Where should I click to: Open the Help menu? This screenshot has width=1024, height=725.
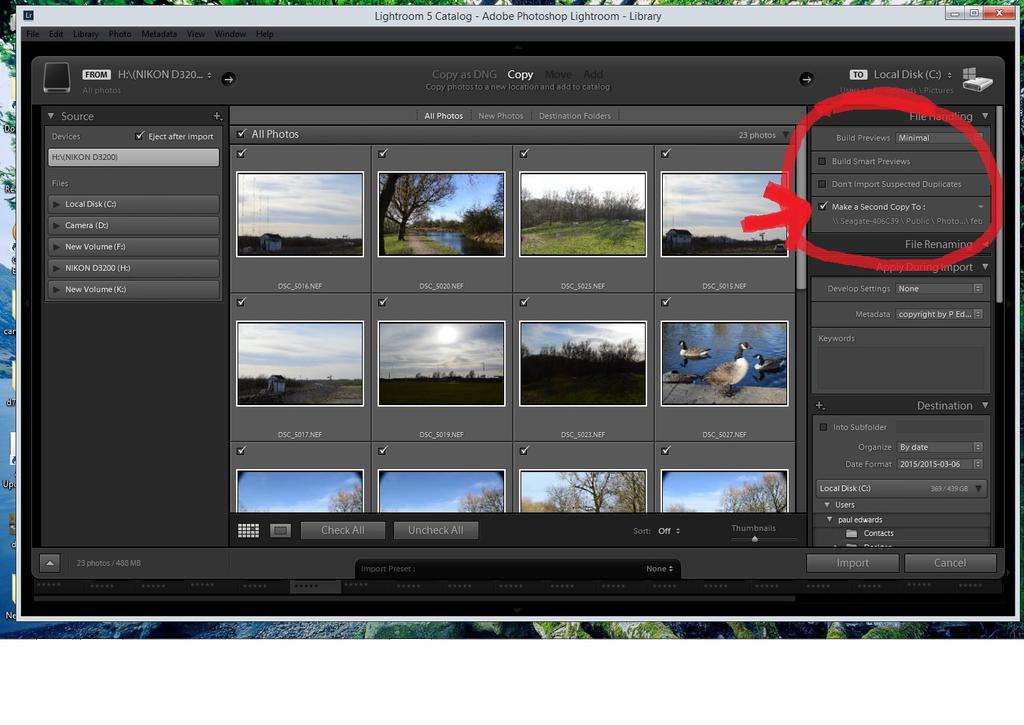click(x=264, y=34)
